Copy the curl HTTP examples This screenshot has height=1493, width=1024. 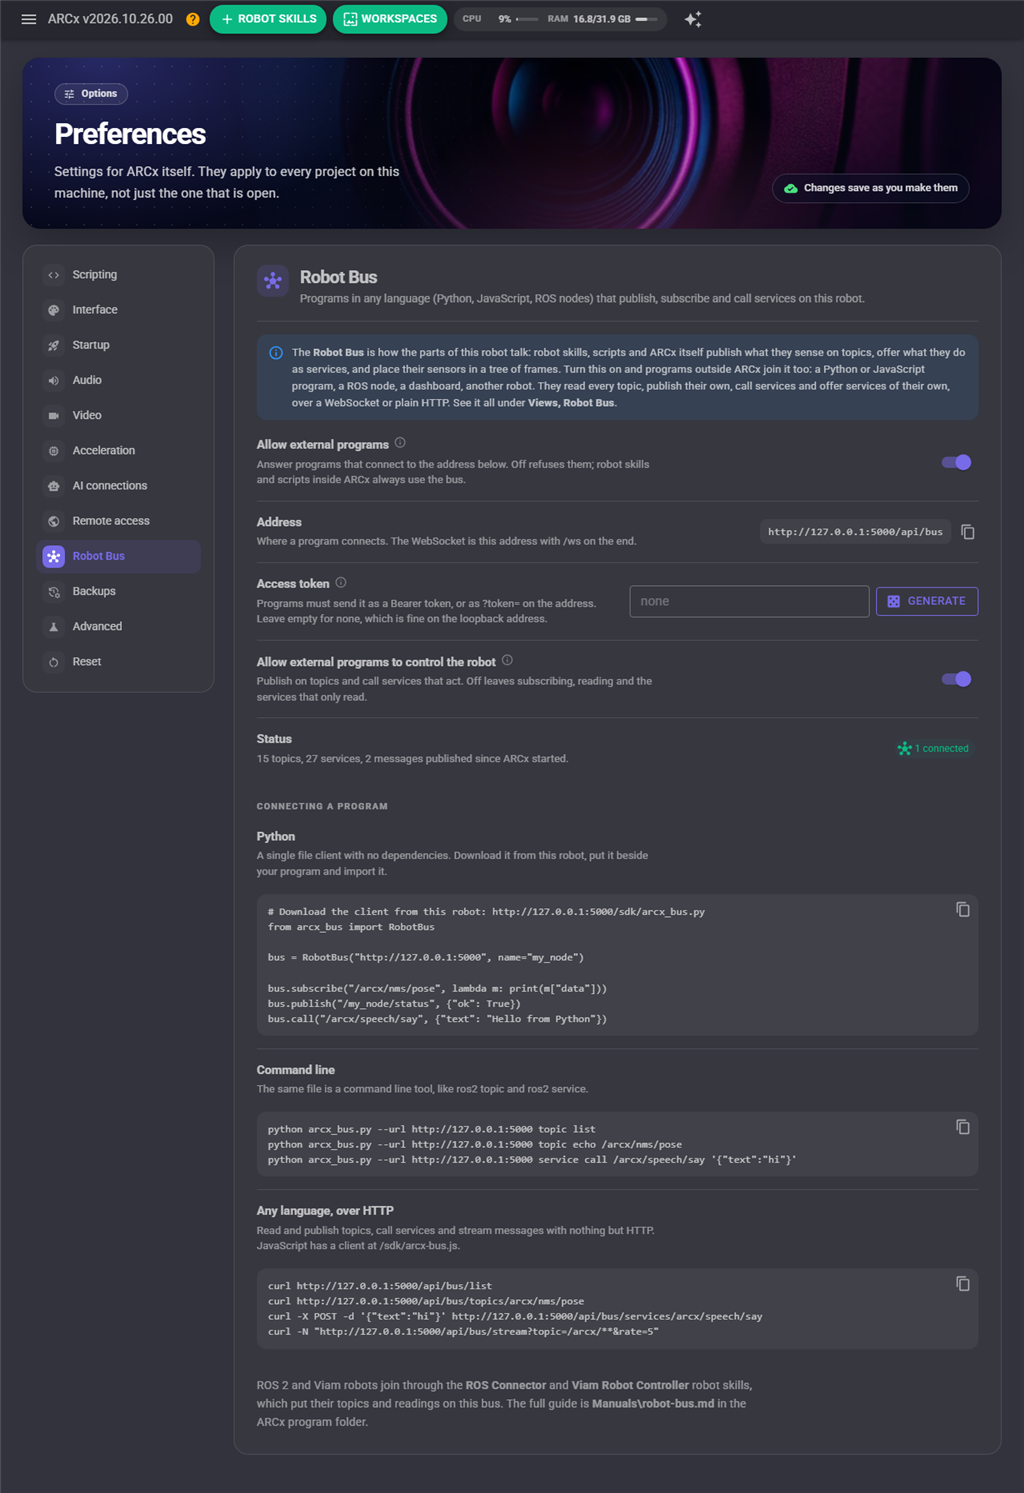point(963,1284)
